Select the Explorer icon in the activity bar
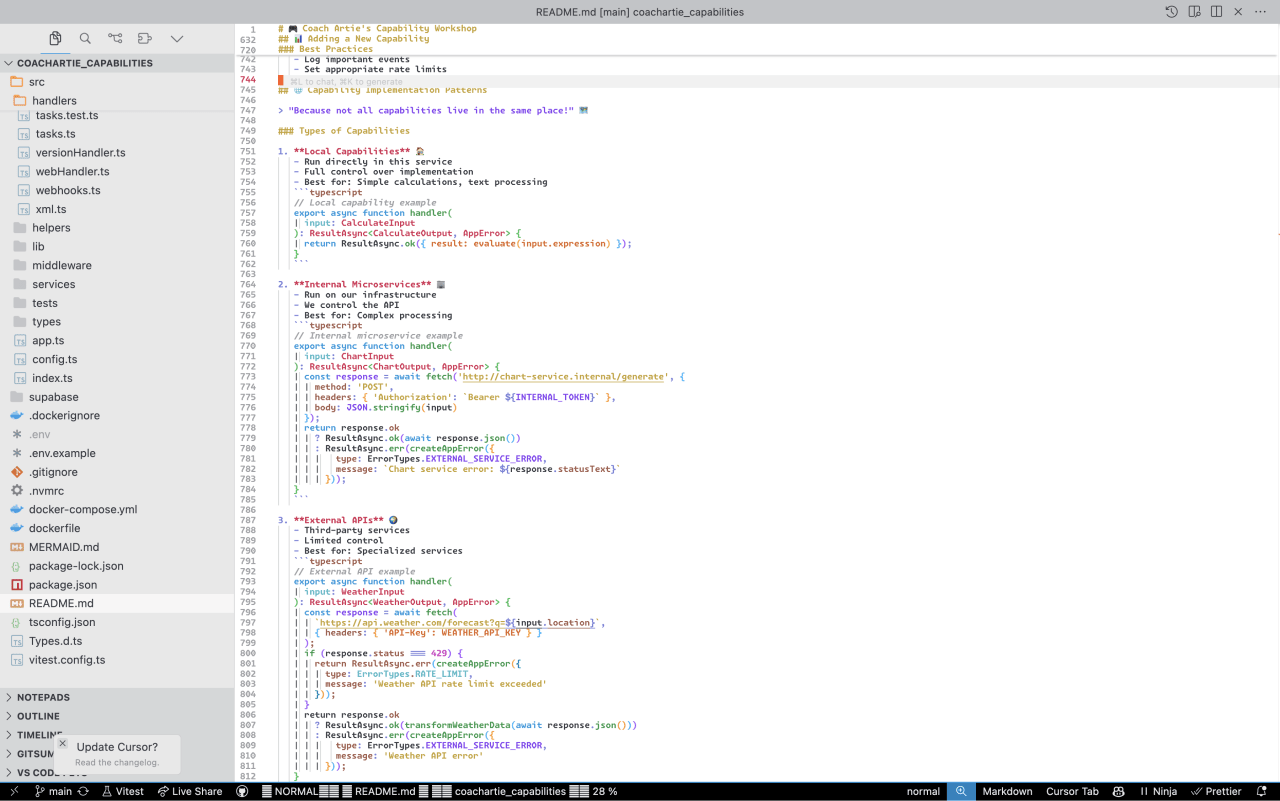Image resolution: width=1280 pixels, height=801 pixels. [x=55, y=37]
